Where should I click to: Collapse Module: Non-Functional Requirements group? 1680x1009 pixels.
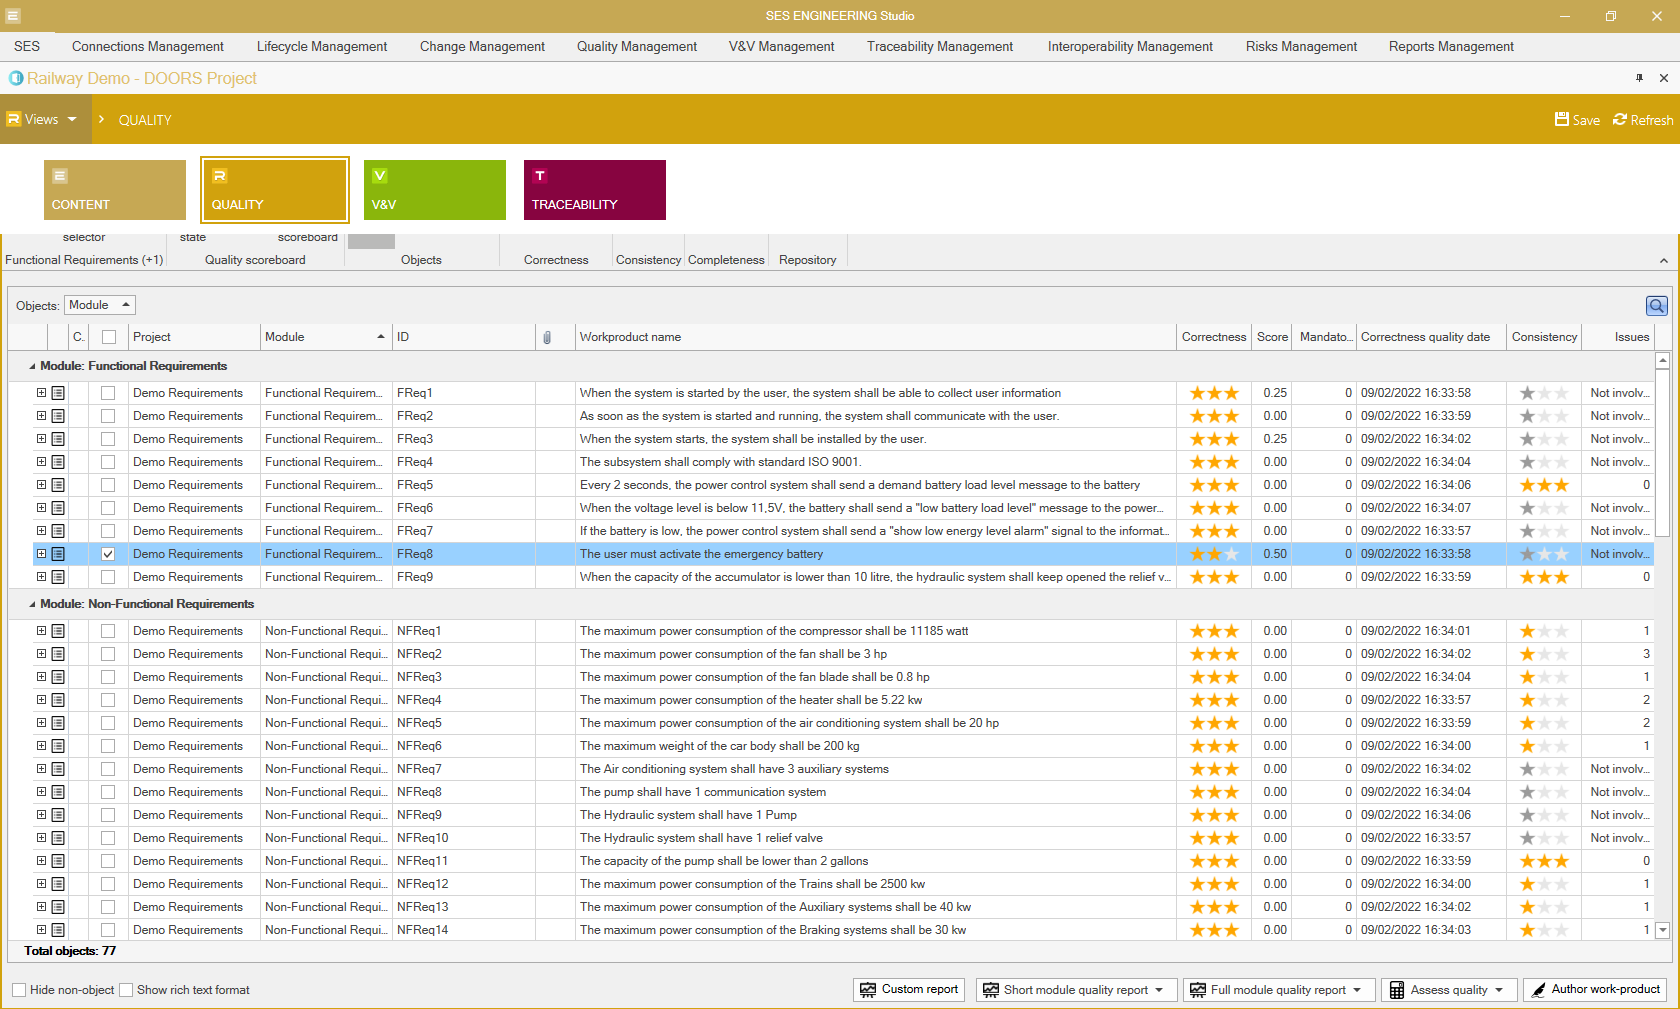click(32, 604)
